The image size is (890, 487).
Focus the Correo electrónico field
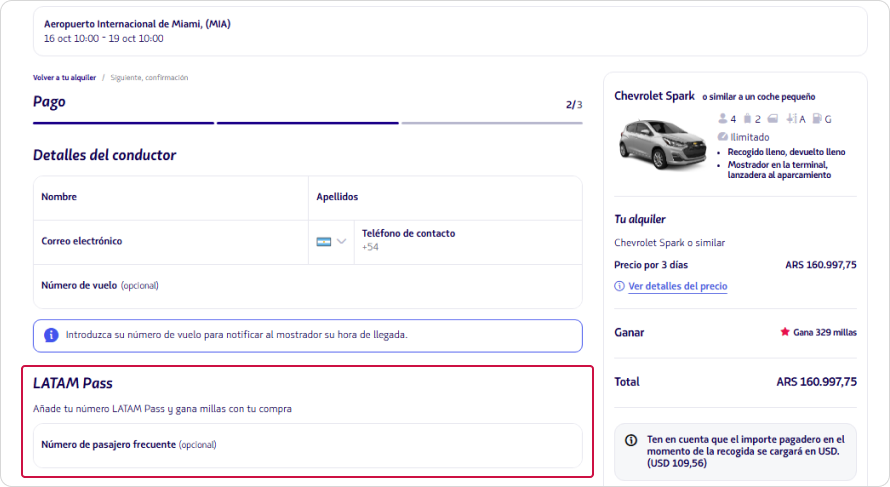(171, 242)
